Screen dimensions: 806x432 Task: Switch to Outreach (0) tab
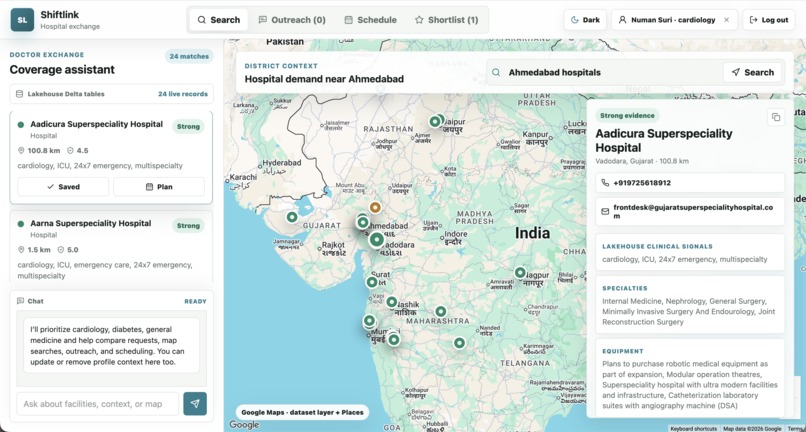(291, 20)
